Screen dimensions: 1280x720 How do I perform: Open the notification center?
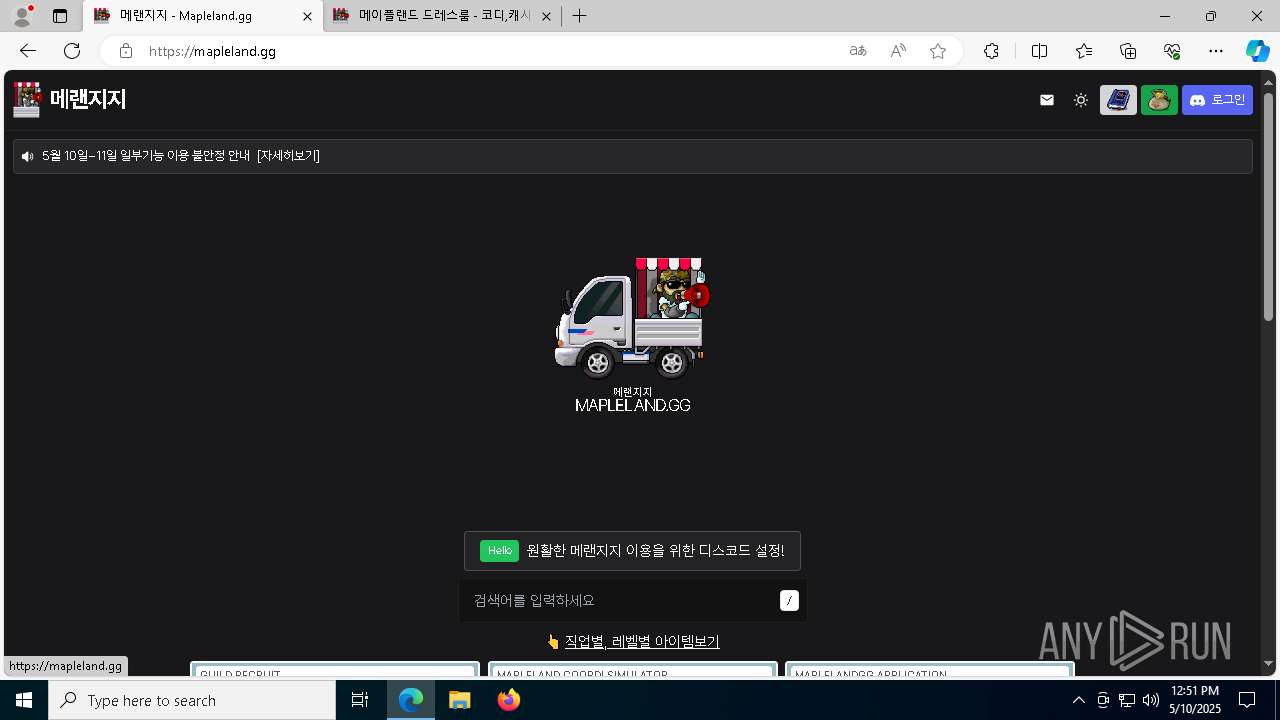click(x=1247, y=700)
